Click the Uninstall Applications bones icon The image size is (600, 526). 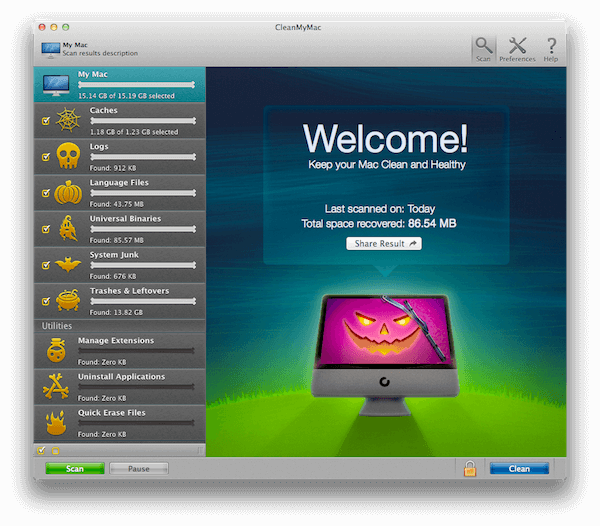pos(56,386)
